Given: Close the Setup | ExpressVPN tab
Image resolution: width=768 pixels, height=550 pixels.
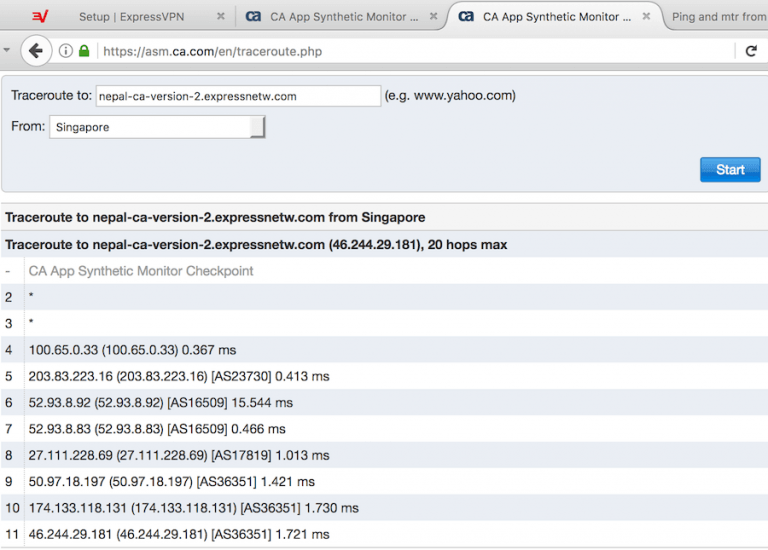Looking at the screenshot, I should click(221, 17).
